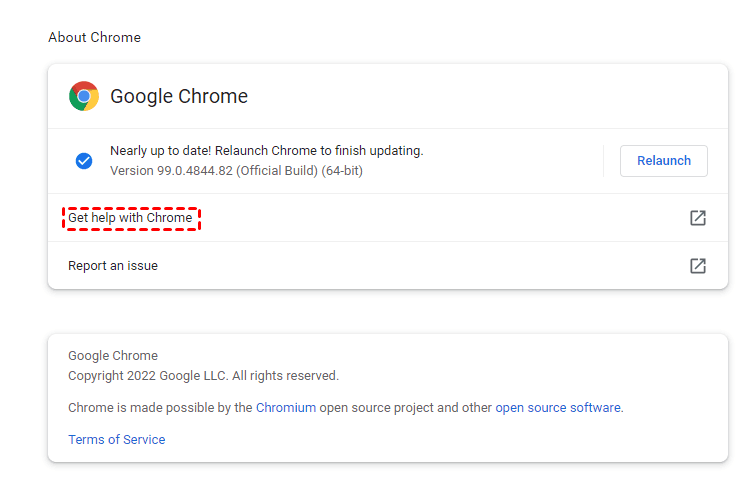The height and width of the screenshot is (484, 756).
Task: Click external link icon beside Report an issue
Action: [698, 266]
